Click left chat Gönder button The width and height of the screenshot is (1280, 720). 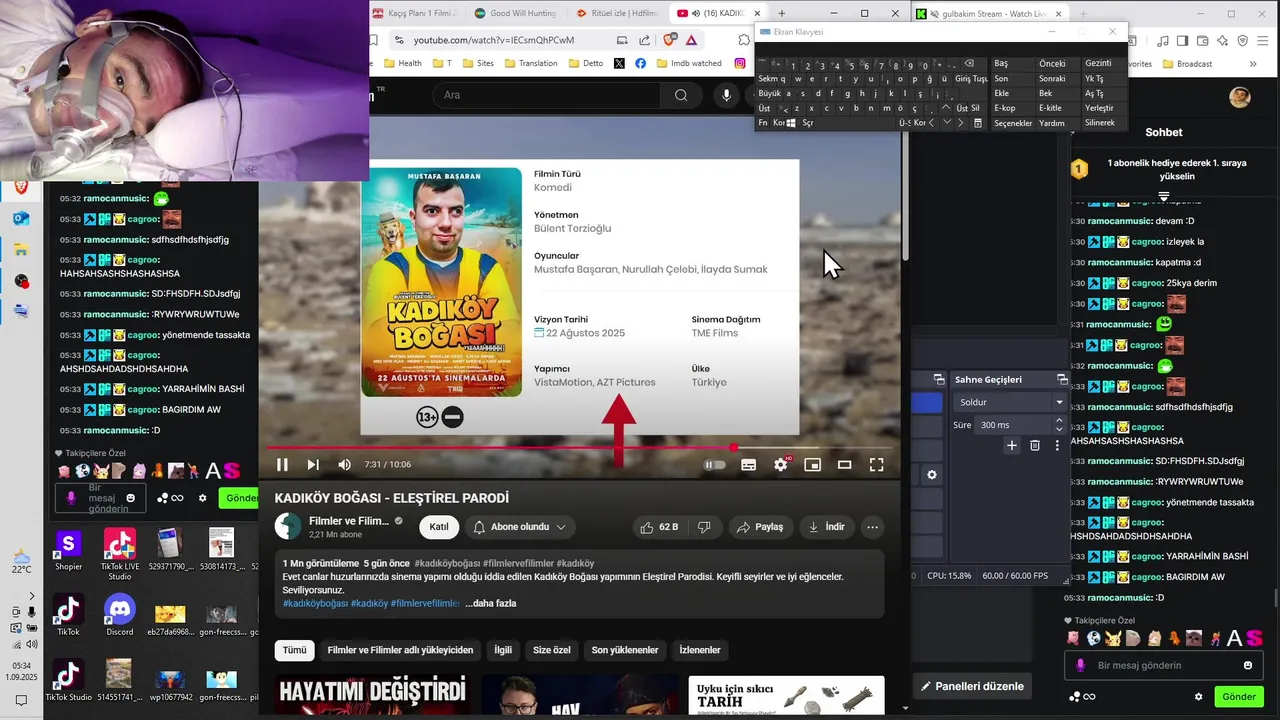(x=241, y=498)
